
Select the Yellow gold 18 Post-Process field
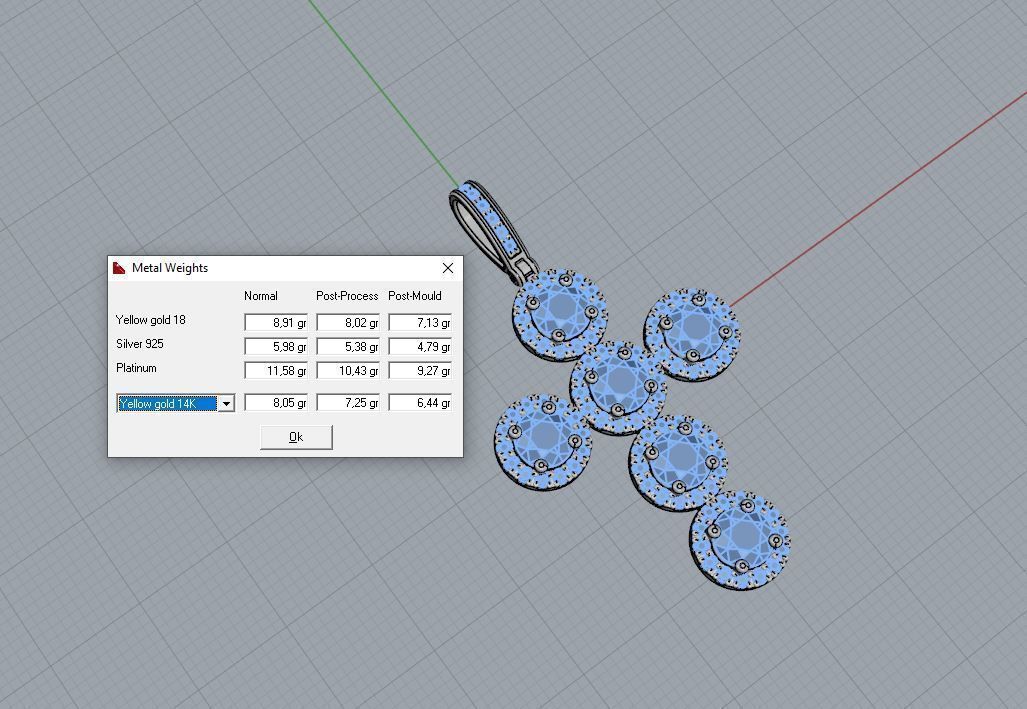[x=348, y=322]
